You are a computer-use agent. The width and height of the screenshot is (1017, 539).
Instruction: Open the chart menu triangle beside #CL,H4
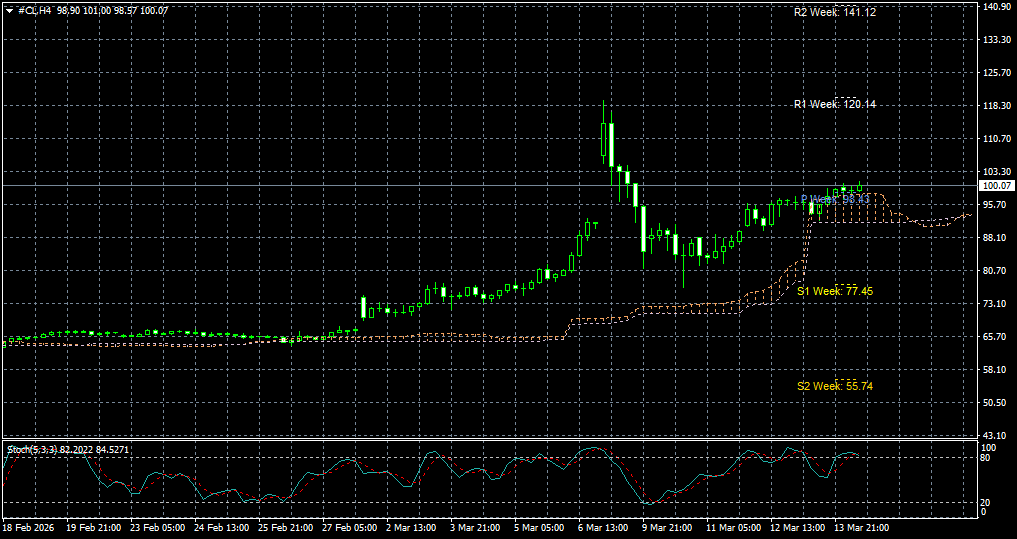point(9,10)
